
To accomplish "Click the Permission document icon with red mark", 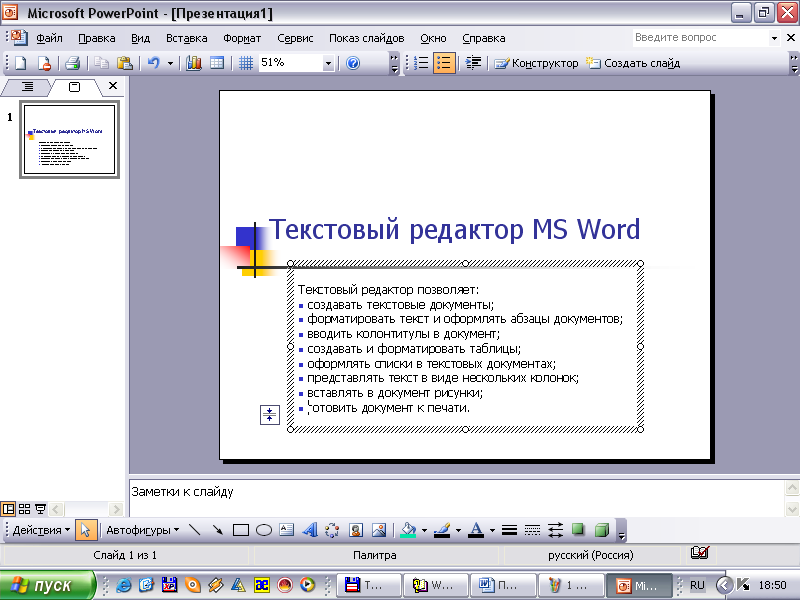I will [x=44, y=63].
